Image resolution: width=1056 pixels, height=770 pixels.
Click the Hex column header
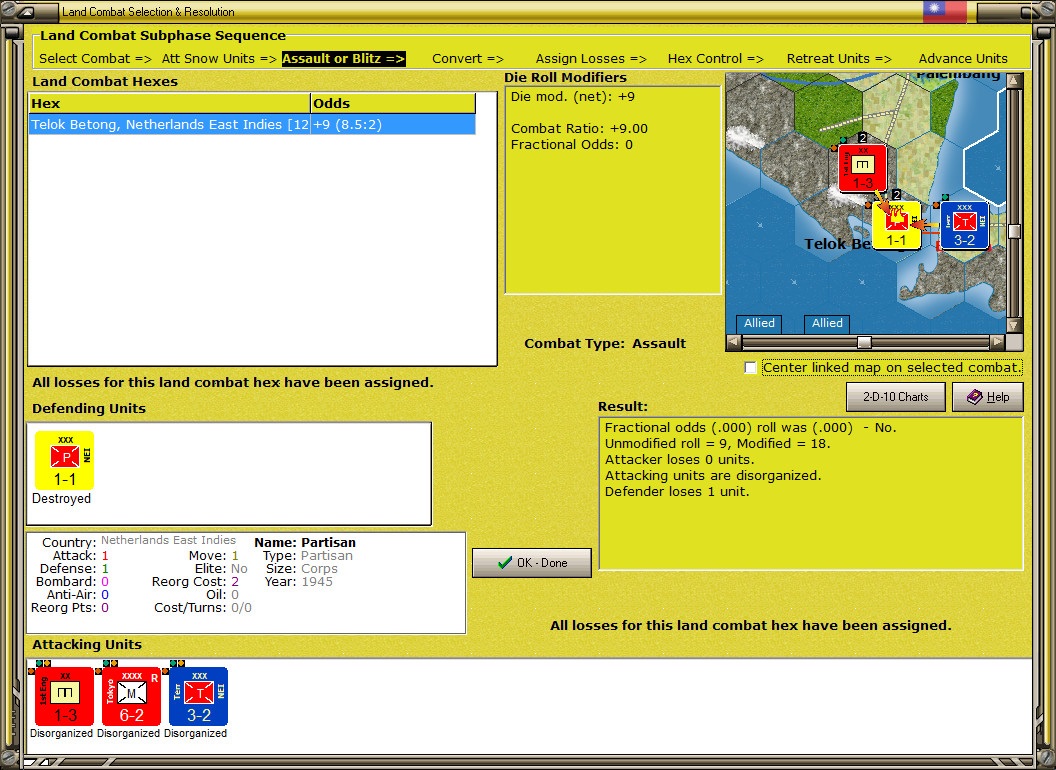169,104
